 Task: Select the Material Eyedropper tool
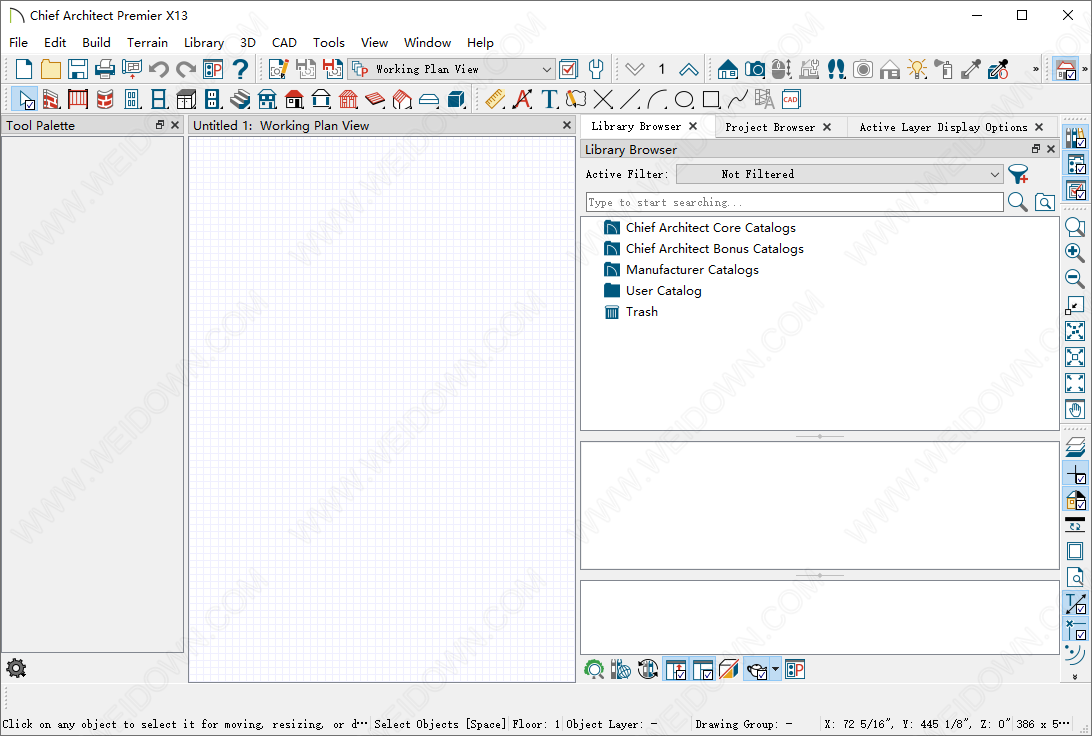click(x=971, y=69)
